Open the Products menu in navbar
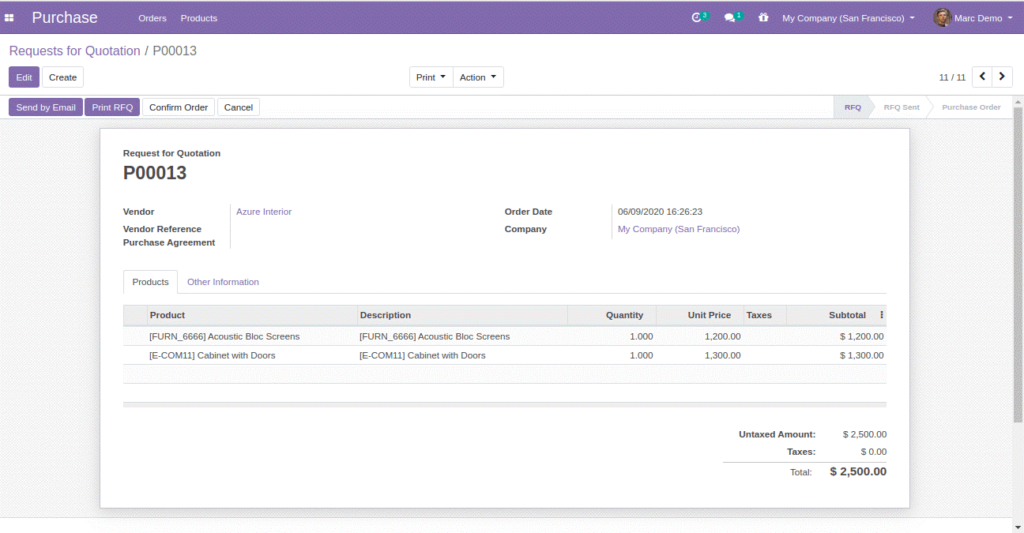This screenshot has height=533, width=1024. pyautogui.click(x=199, y=18)
